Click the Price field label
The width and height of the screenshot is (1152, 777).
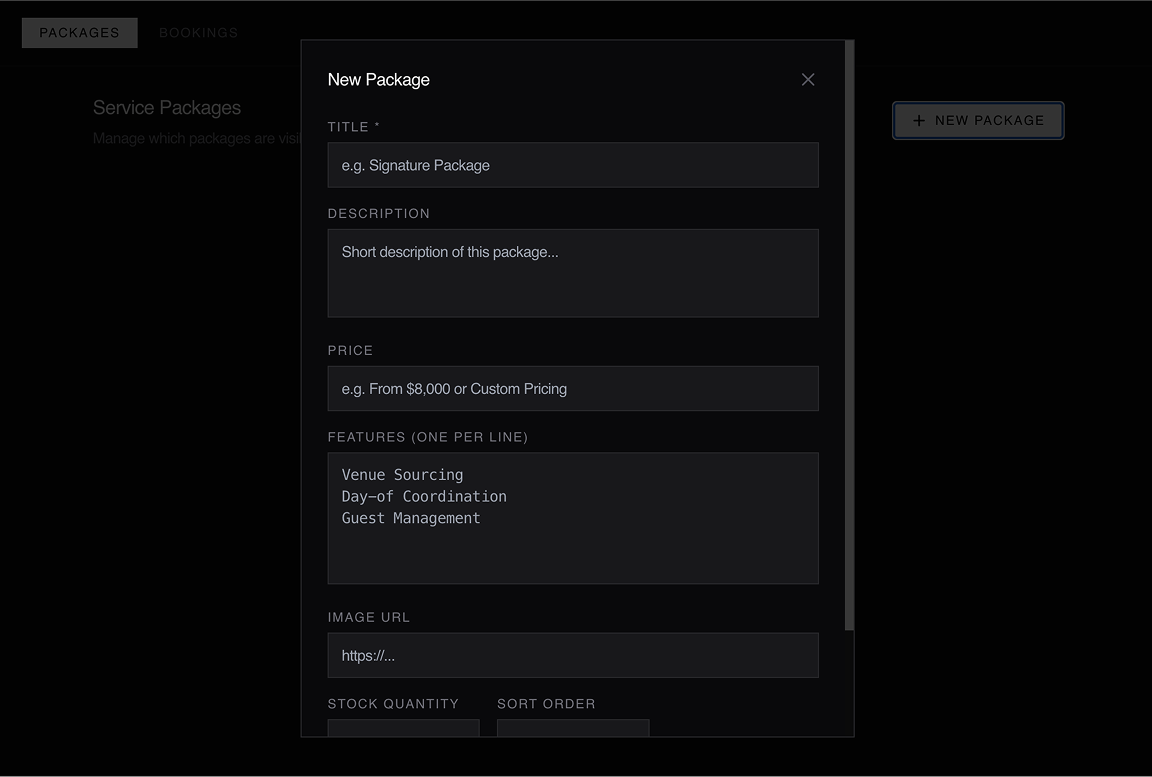[x=350, y=351]
